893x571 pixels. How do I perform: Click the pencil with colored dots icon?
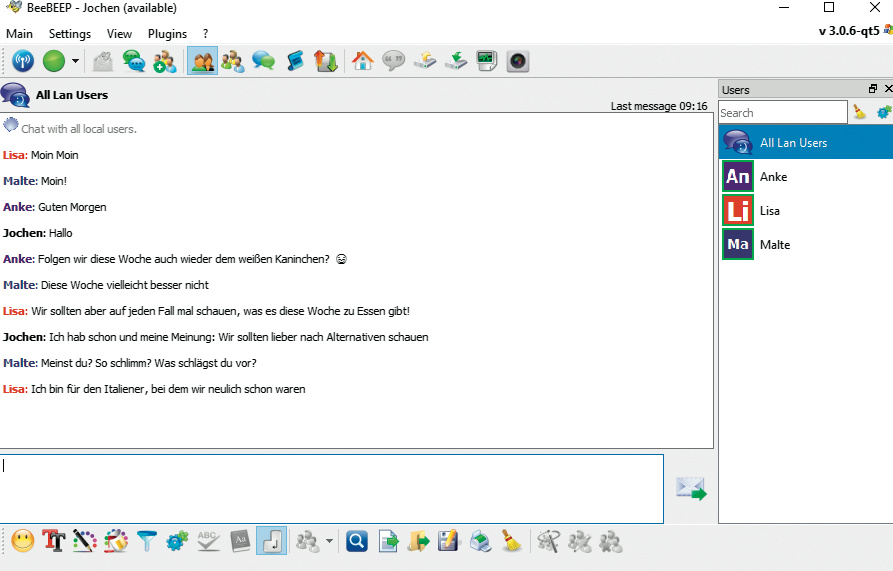click(84, 541)
